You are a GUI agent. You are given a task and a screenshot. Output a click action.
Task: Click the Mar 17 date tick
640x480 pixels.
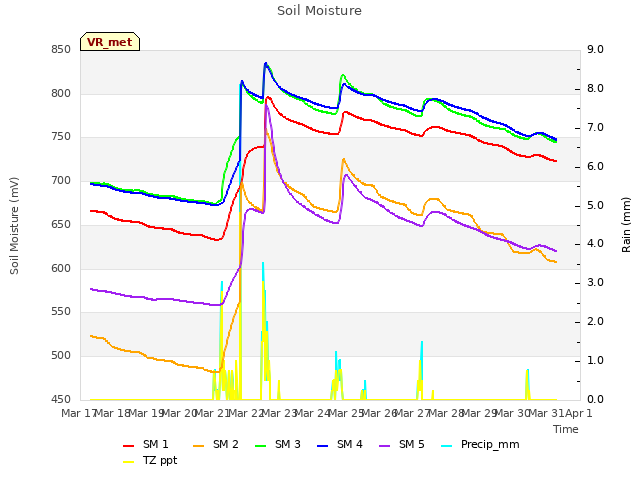point(78,414)
